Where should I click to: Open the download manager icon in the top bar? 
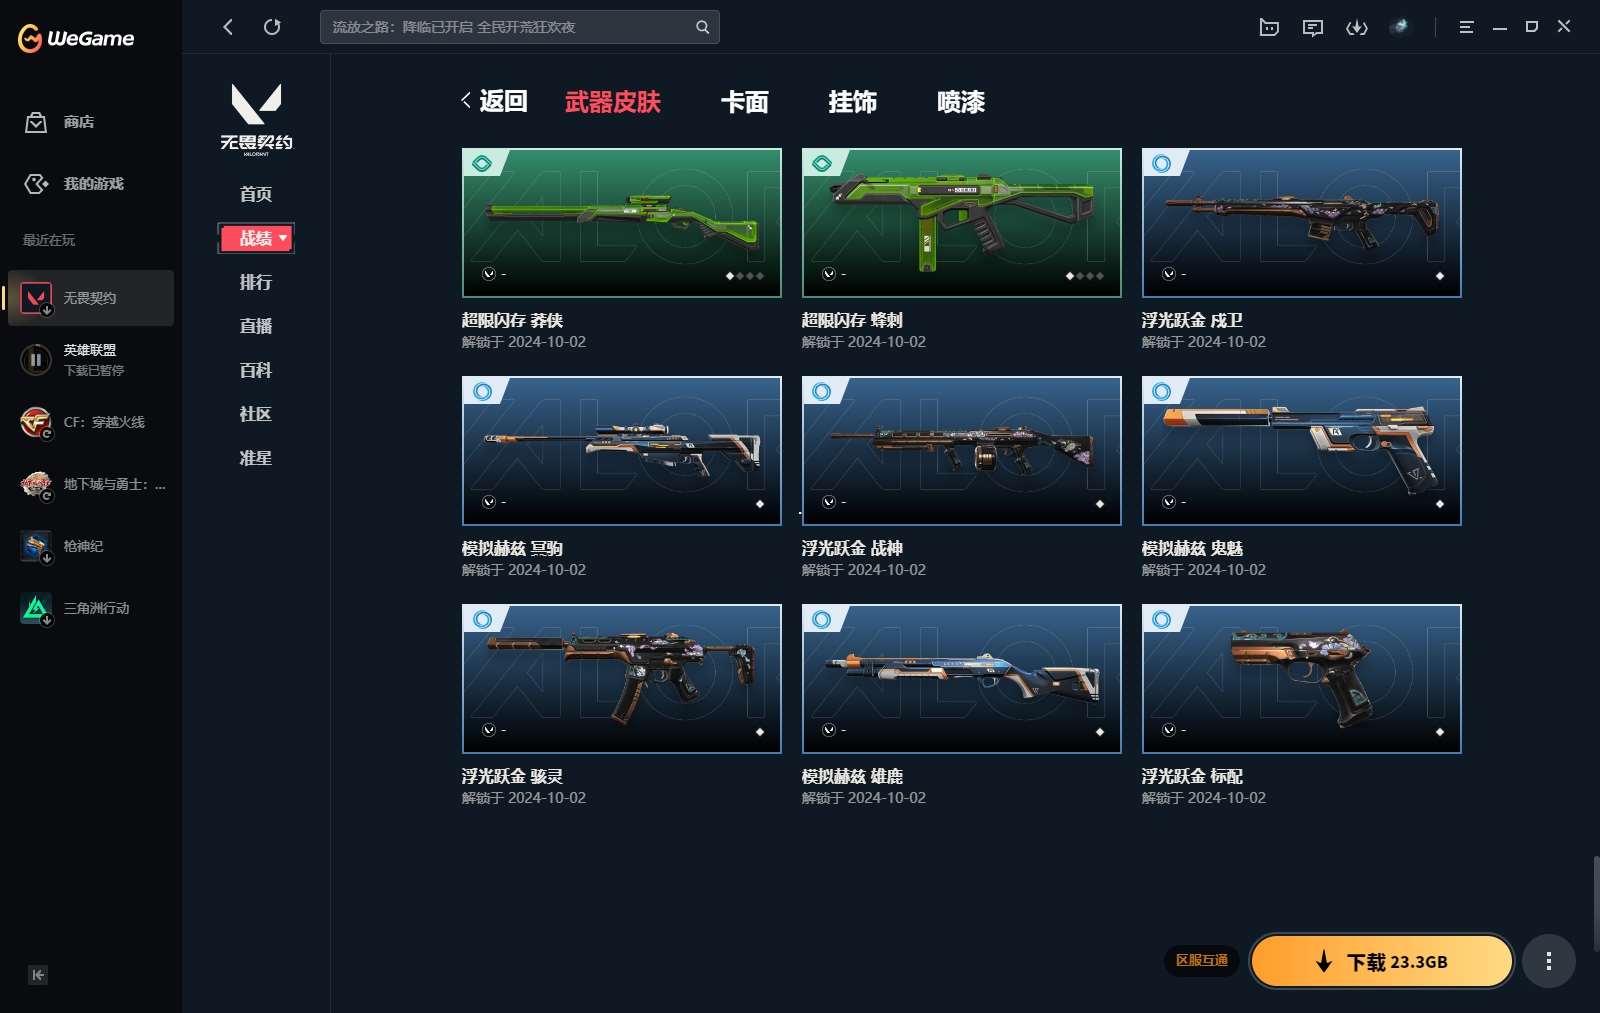1356,27
